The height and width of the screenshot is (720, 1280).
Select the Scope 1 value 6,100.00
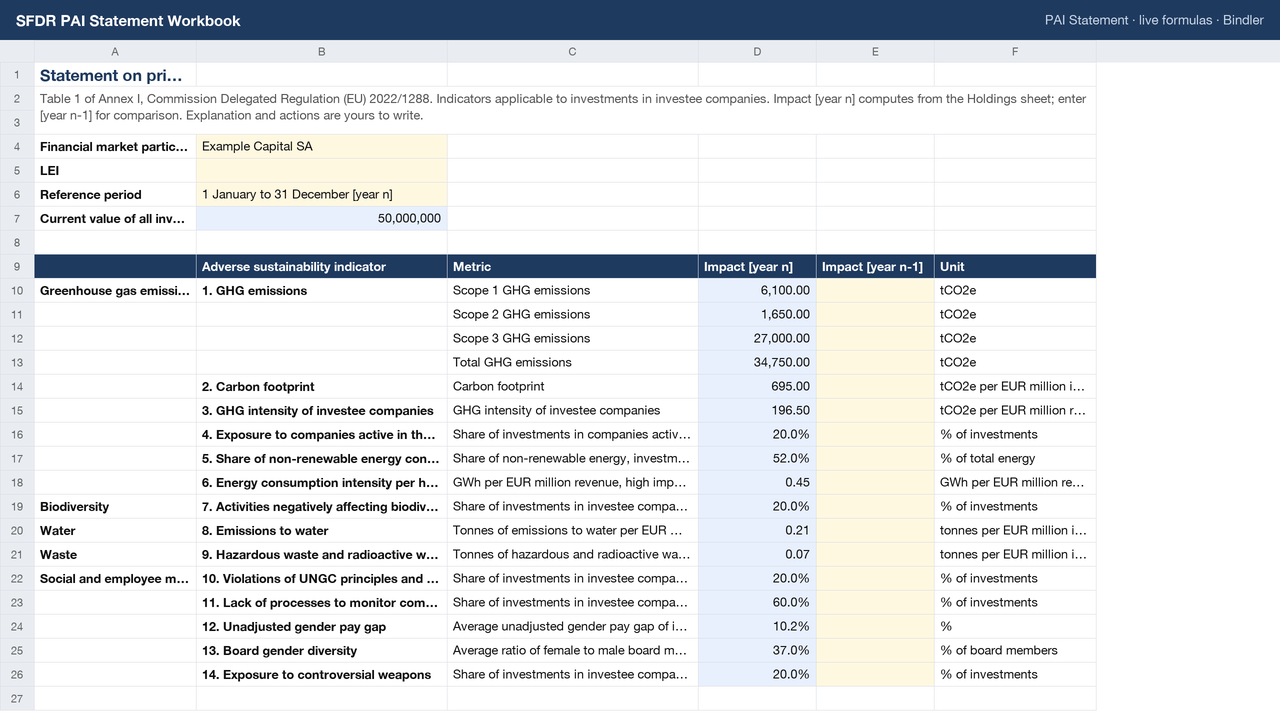tap(757, 290)
